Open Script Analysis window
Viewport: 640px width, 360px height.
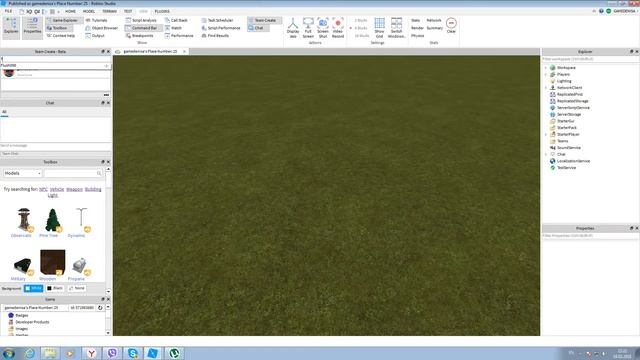tap(141, 20)
